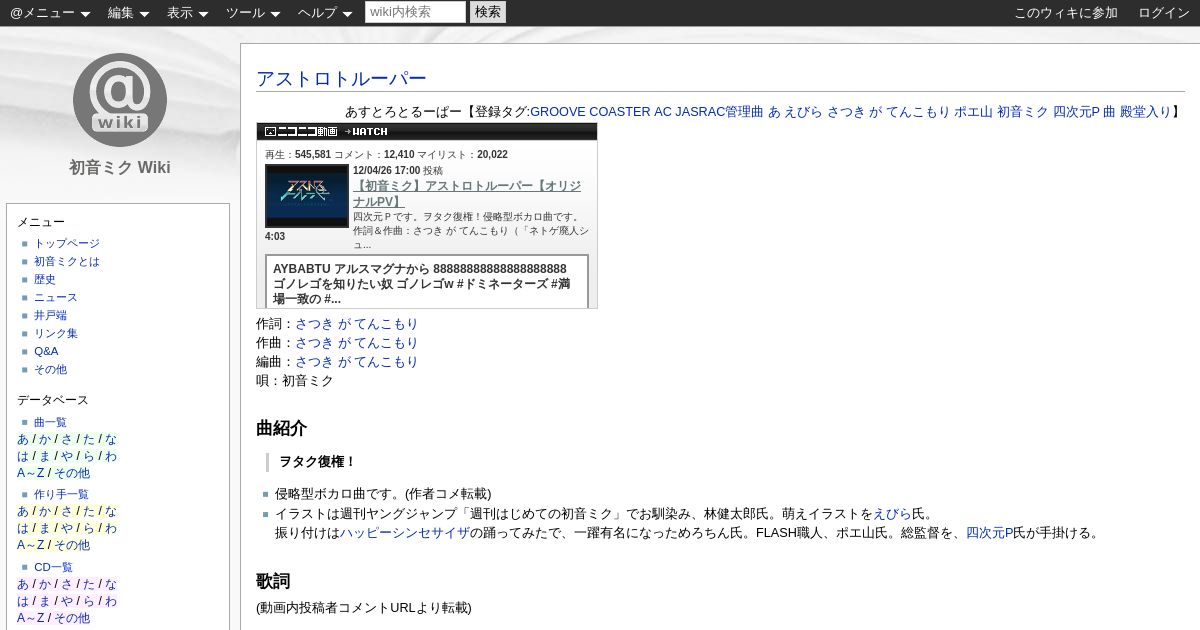Click ログイン in the top bar

click(x=1164, y=13)
